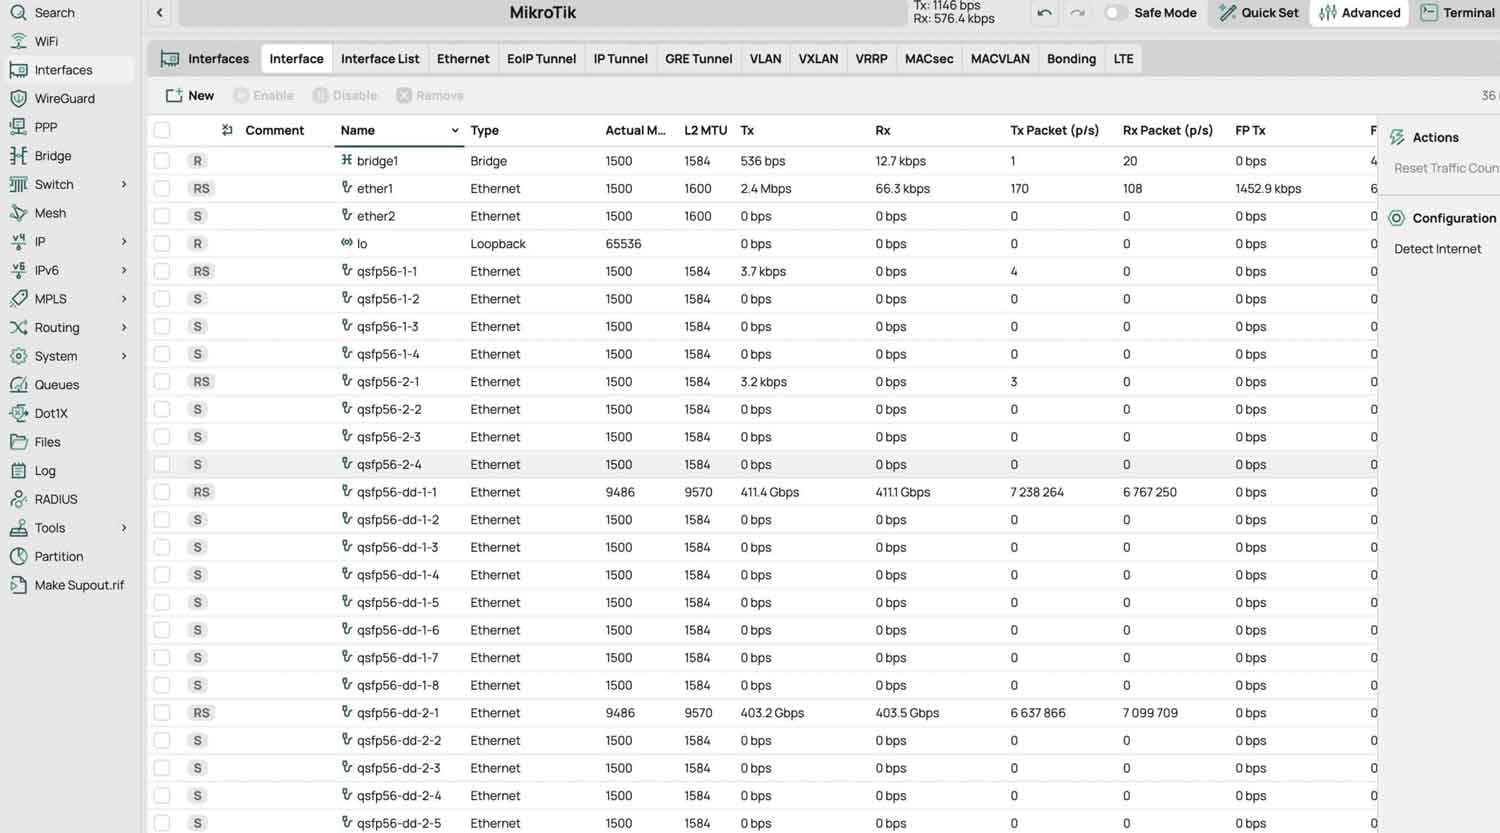Open the GRE Tunnel tab

[x=698, y=58]
